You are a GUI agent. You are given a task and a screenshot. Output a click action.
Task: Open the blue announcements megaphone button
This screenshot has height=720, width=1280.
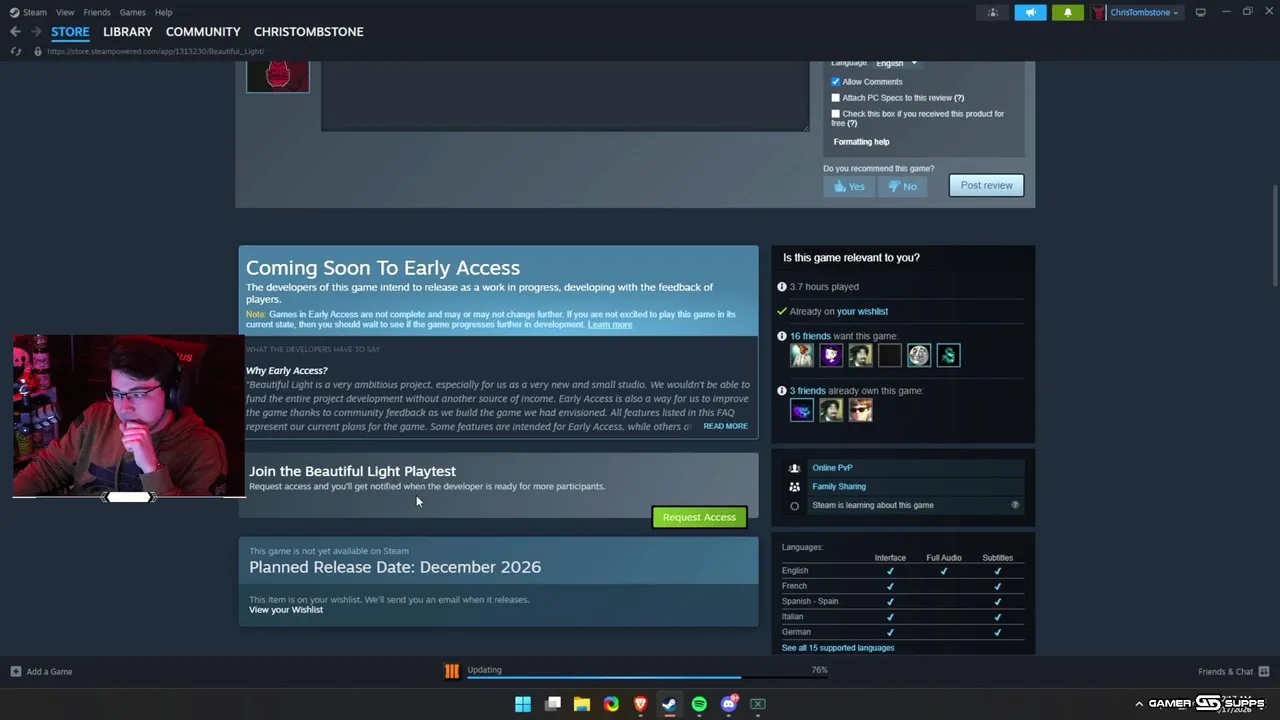pyautogui.click(x=1030, y=12)
